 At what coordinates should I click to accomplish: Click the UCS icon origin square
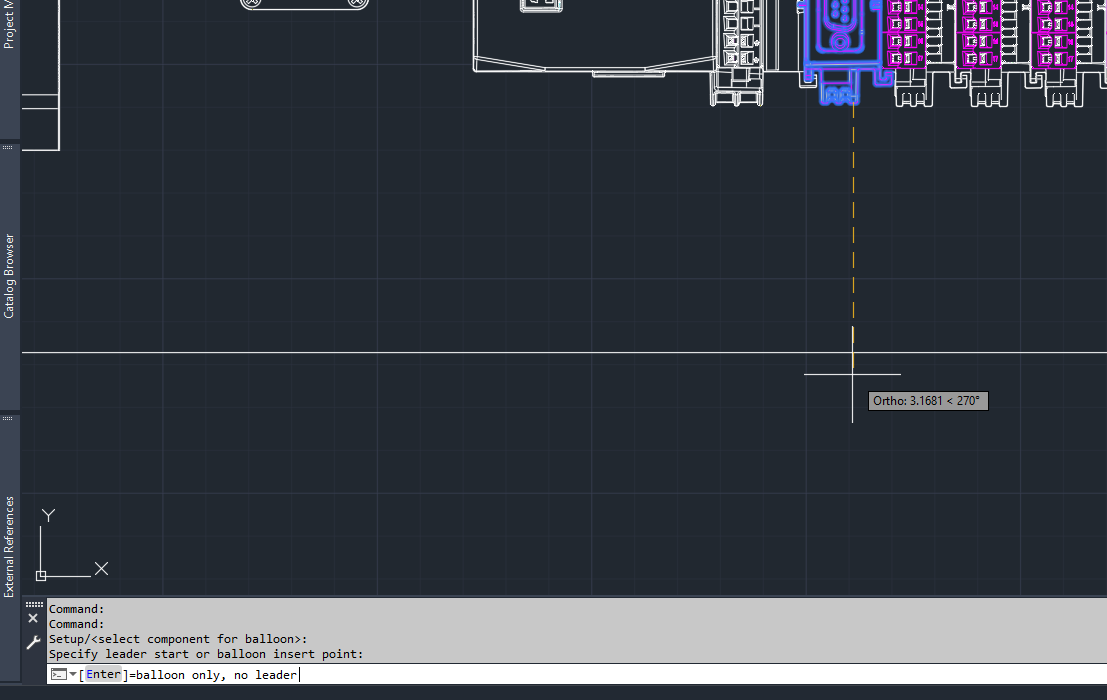[40, 574]
